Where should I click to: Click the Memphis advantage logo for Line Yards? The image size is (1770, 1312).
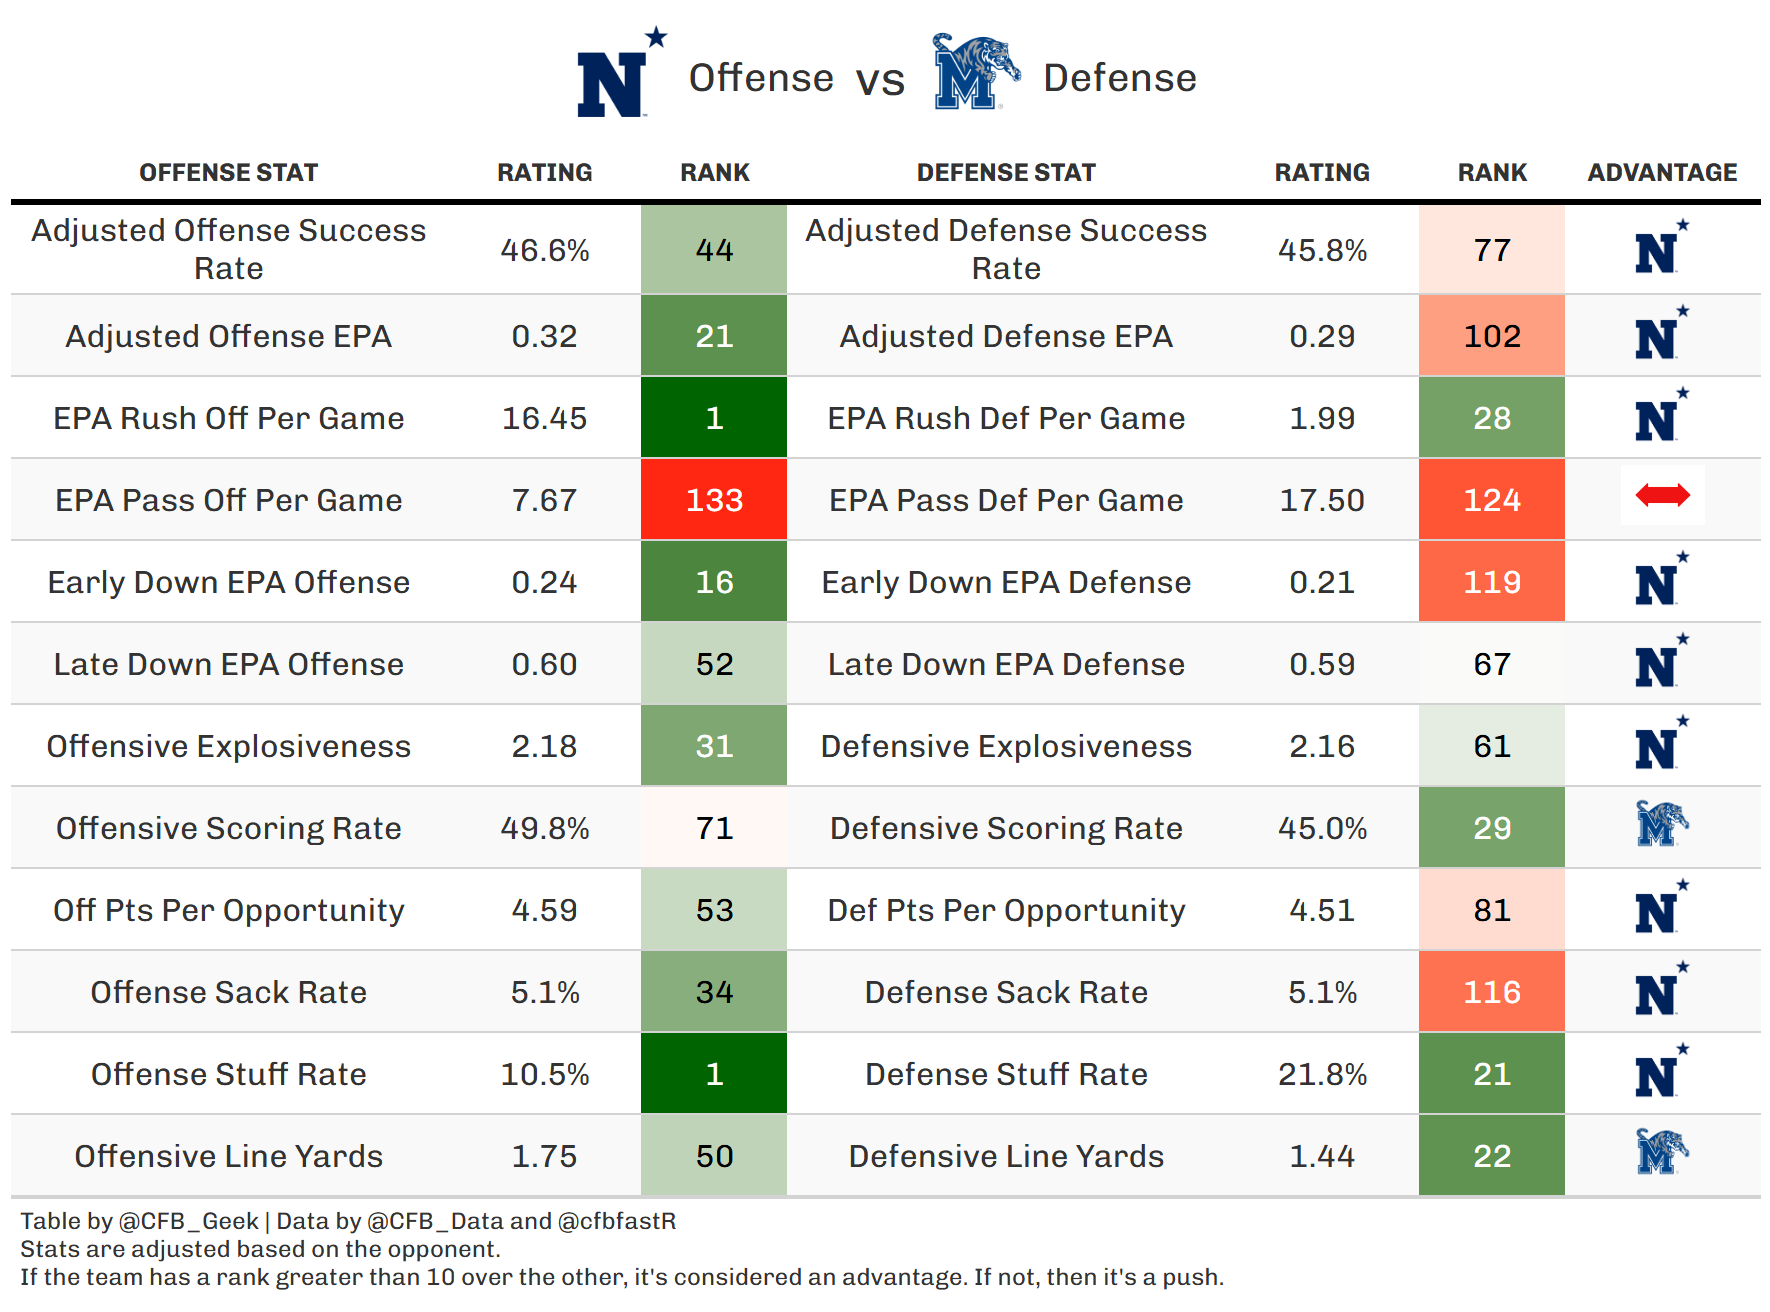(x=1661, y=1153)
